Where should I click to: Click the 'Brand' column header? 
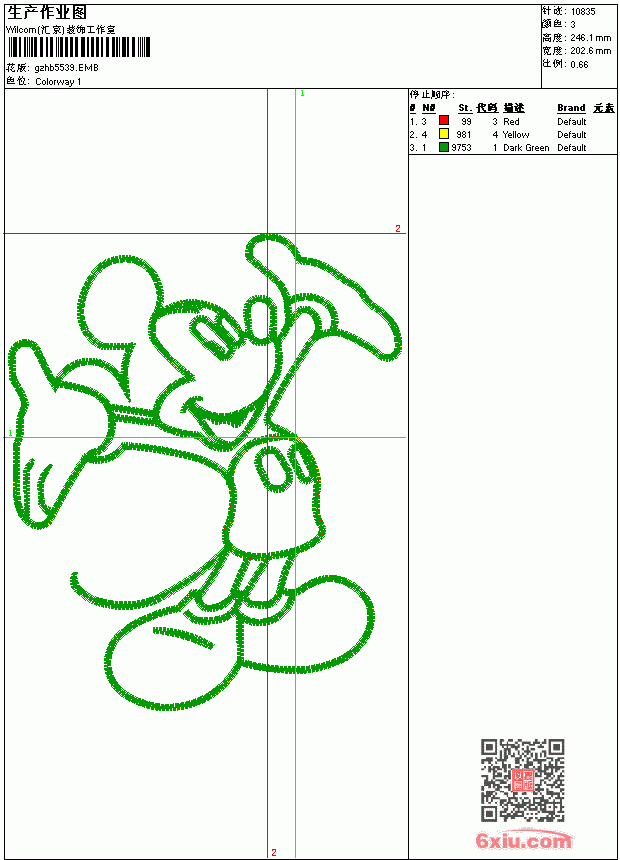pos(571,108)
